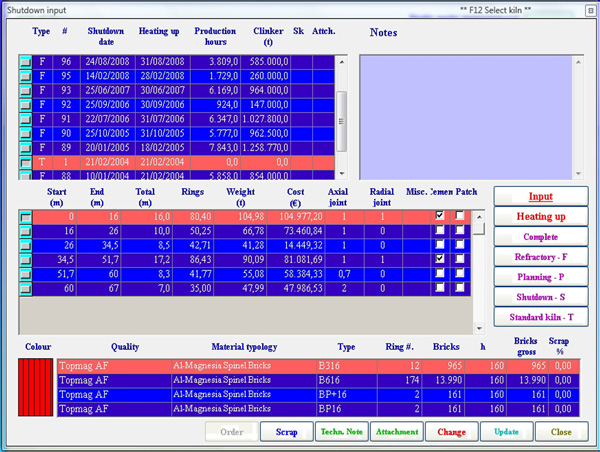600x452 pixels.
Task: Click the Attachment button
Action: (x=397, y=432)
